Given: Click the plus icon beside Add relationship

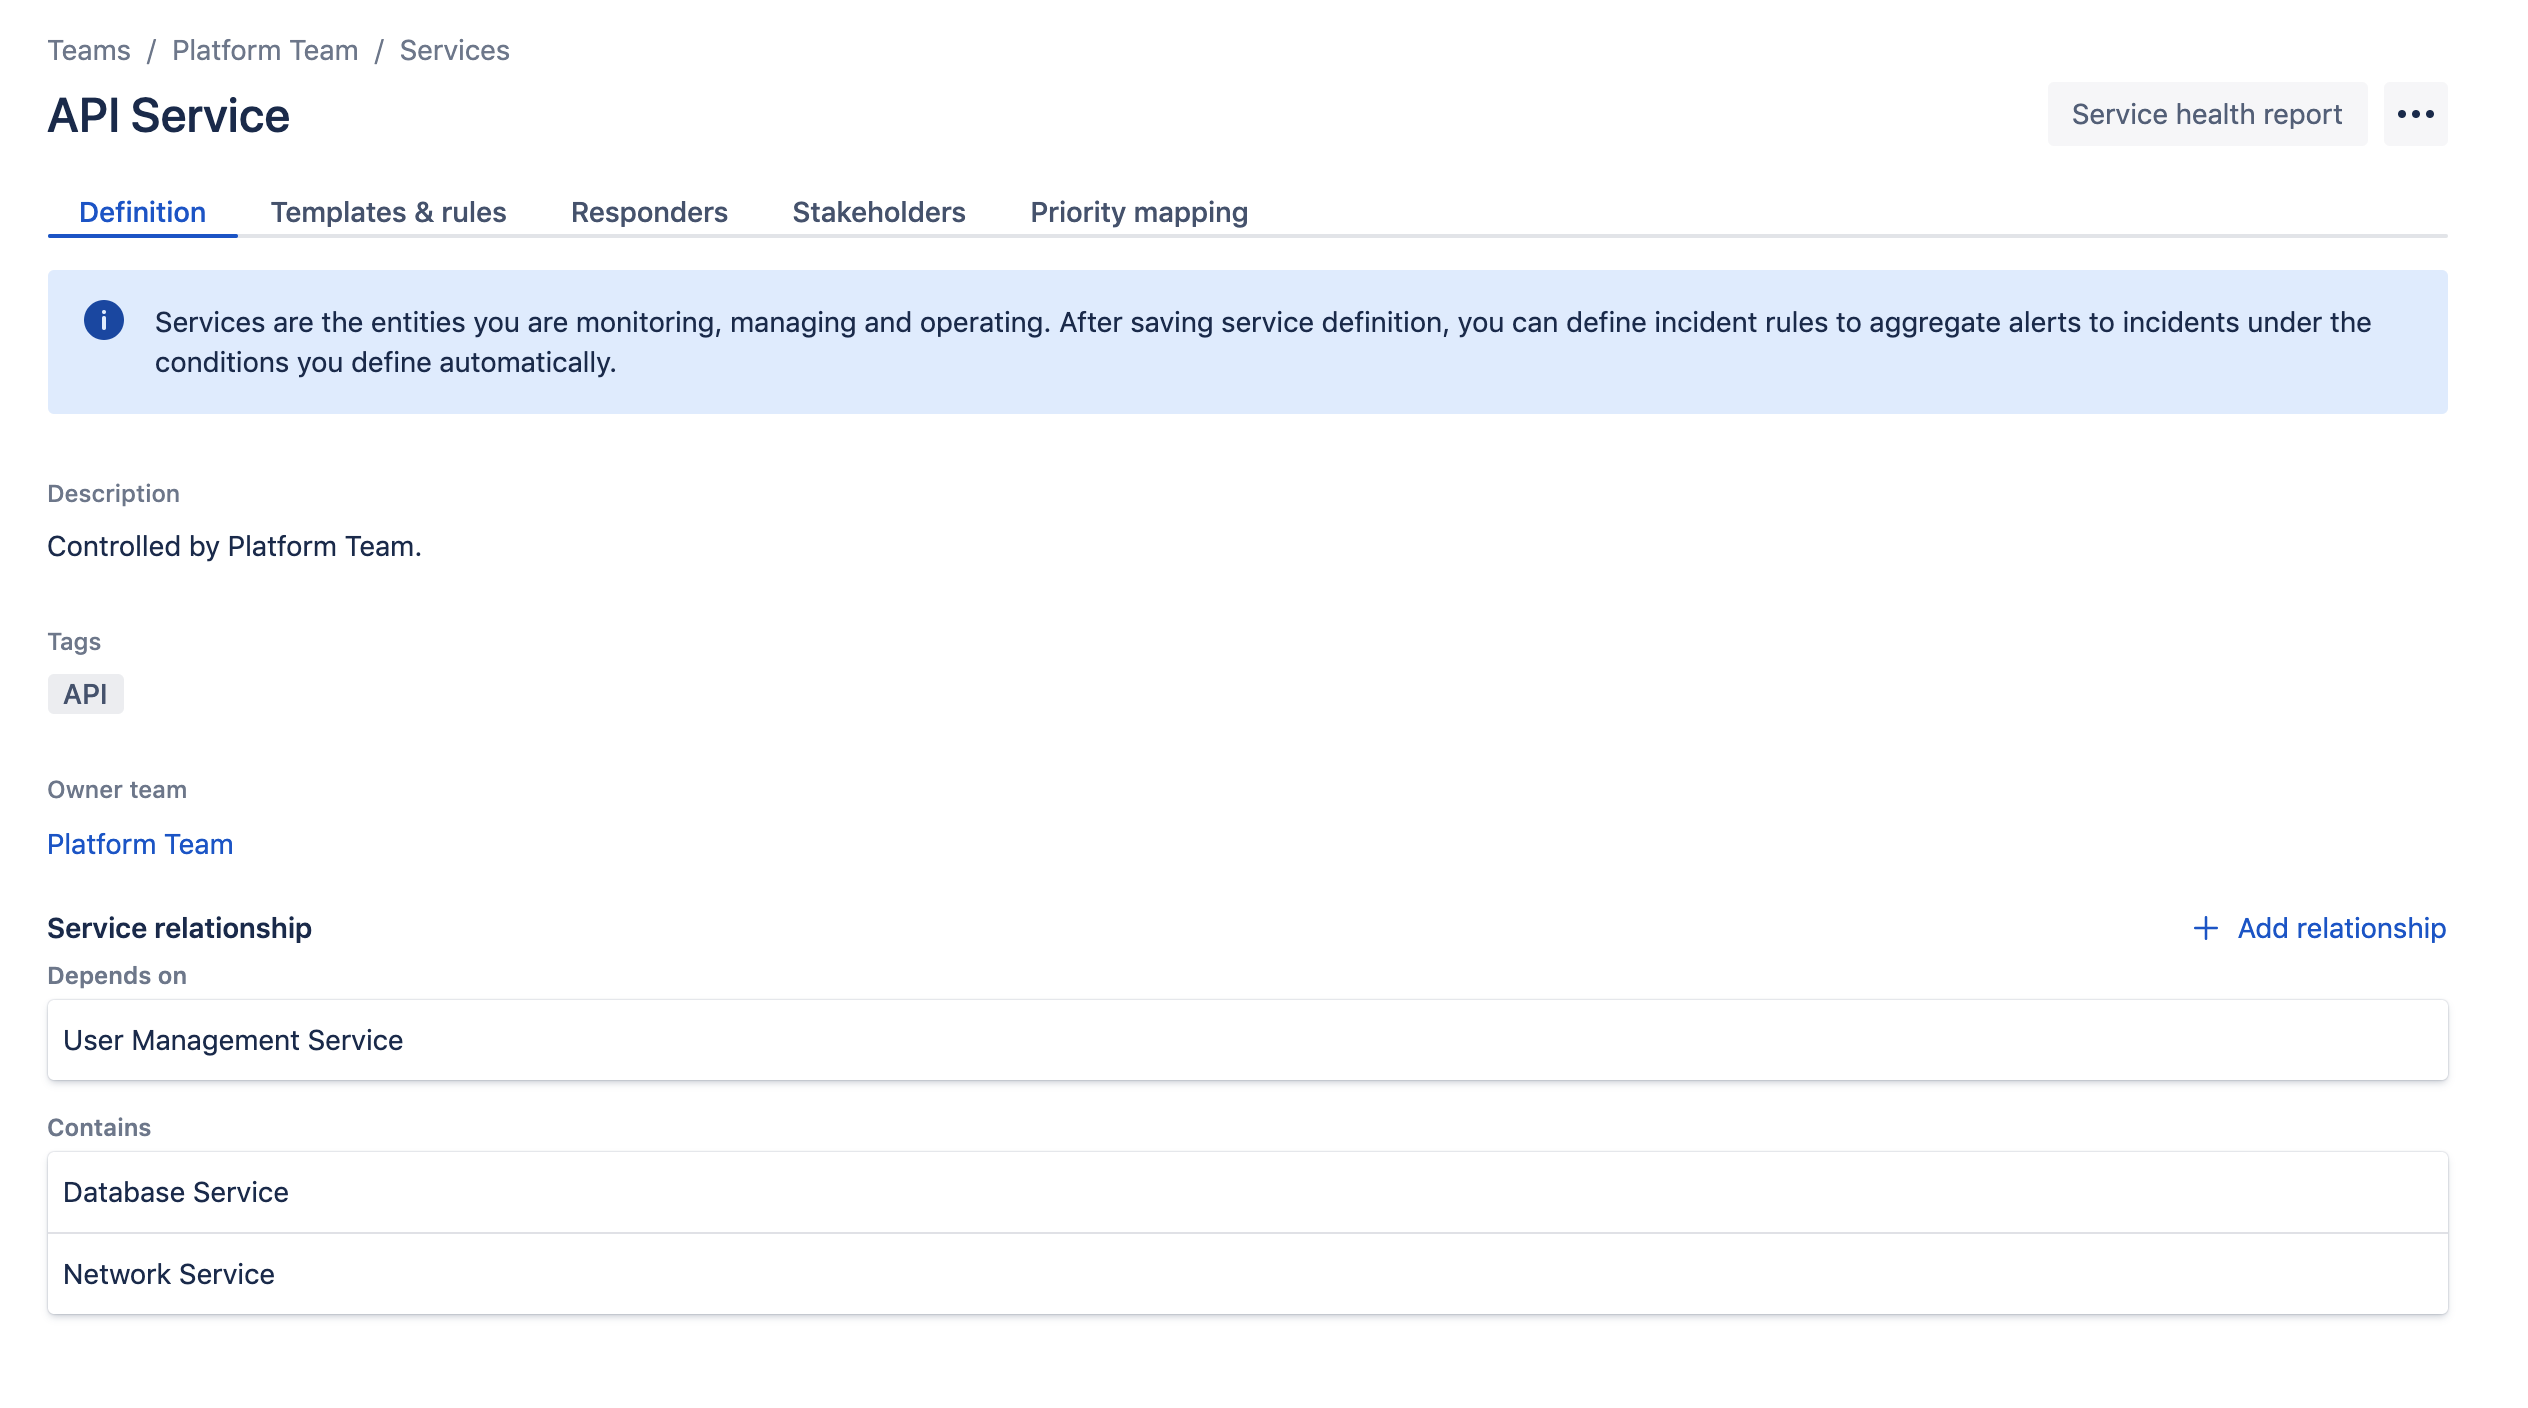Looking at the screenshot, I should [x=2205, y=928].
